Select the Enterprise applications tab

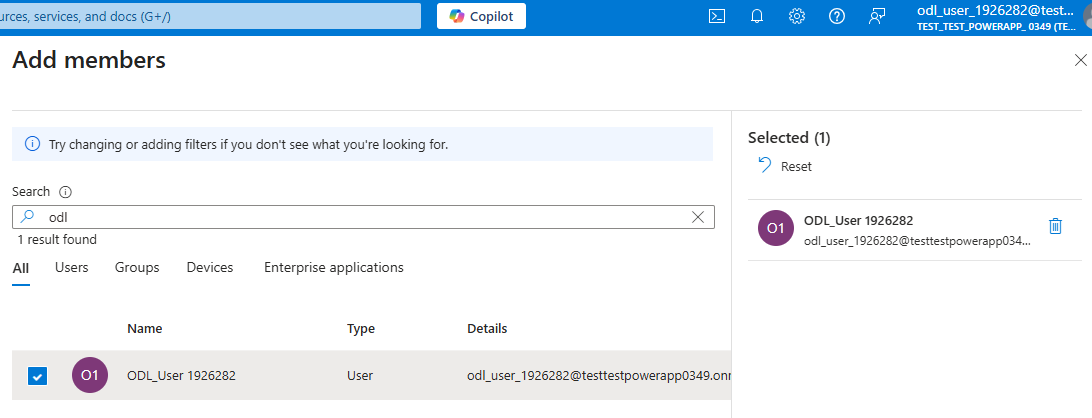(x=333, y=268)
